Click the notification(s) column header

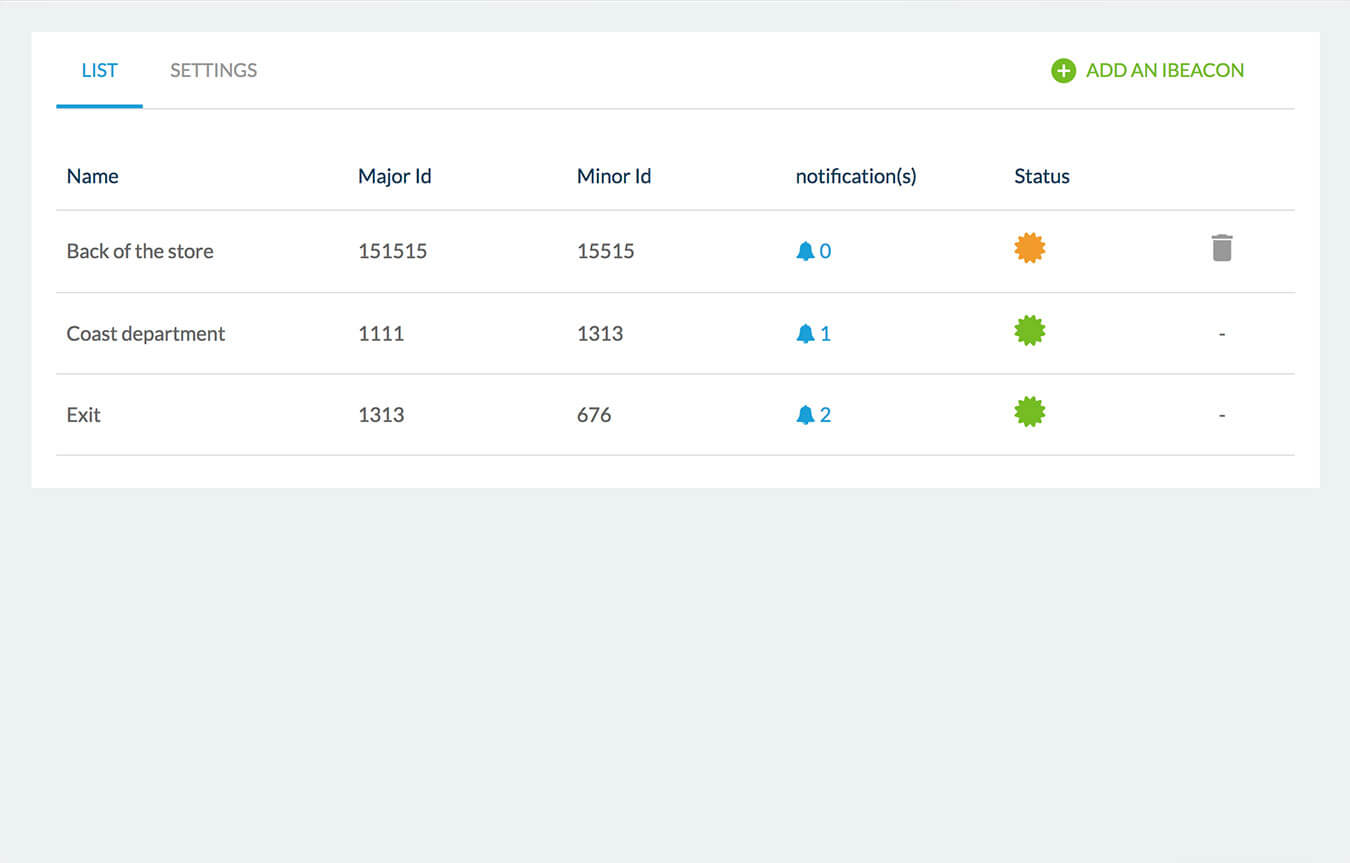click(856, 176)
